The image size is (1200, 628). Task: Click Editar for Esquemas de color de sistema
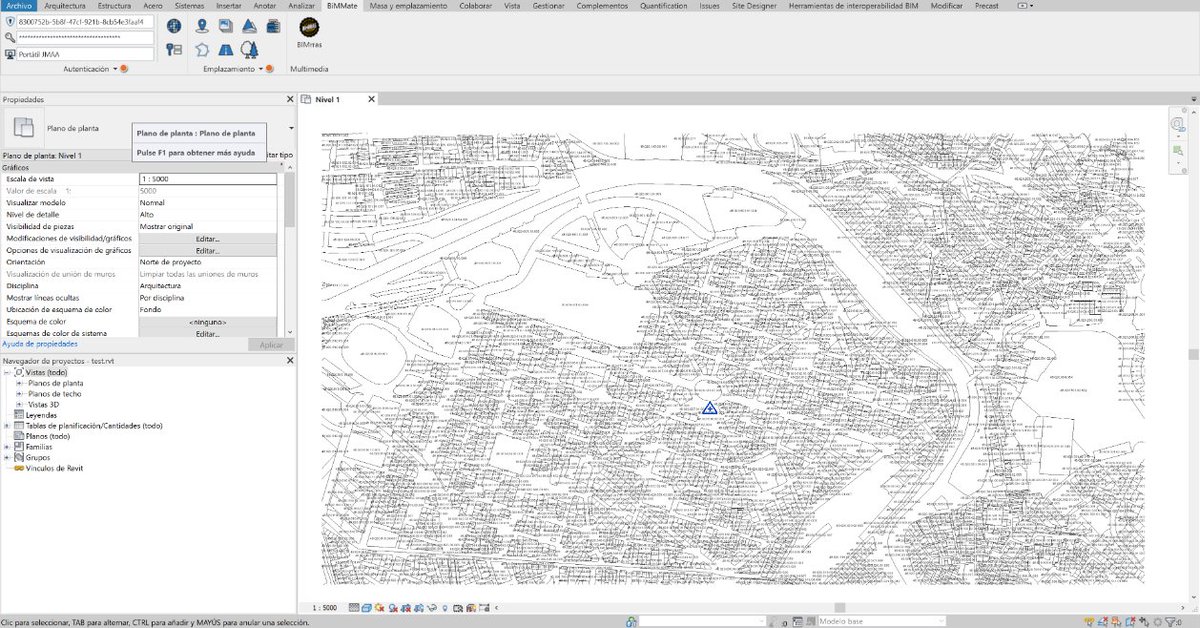(x=207, y=334)
